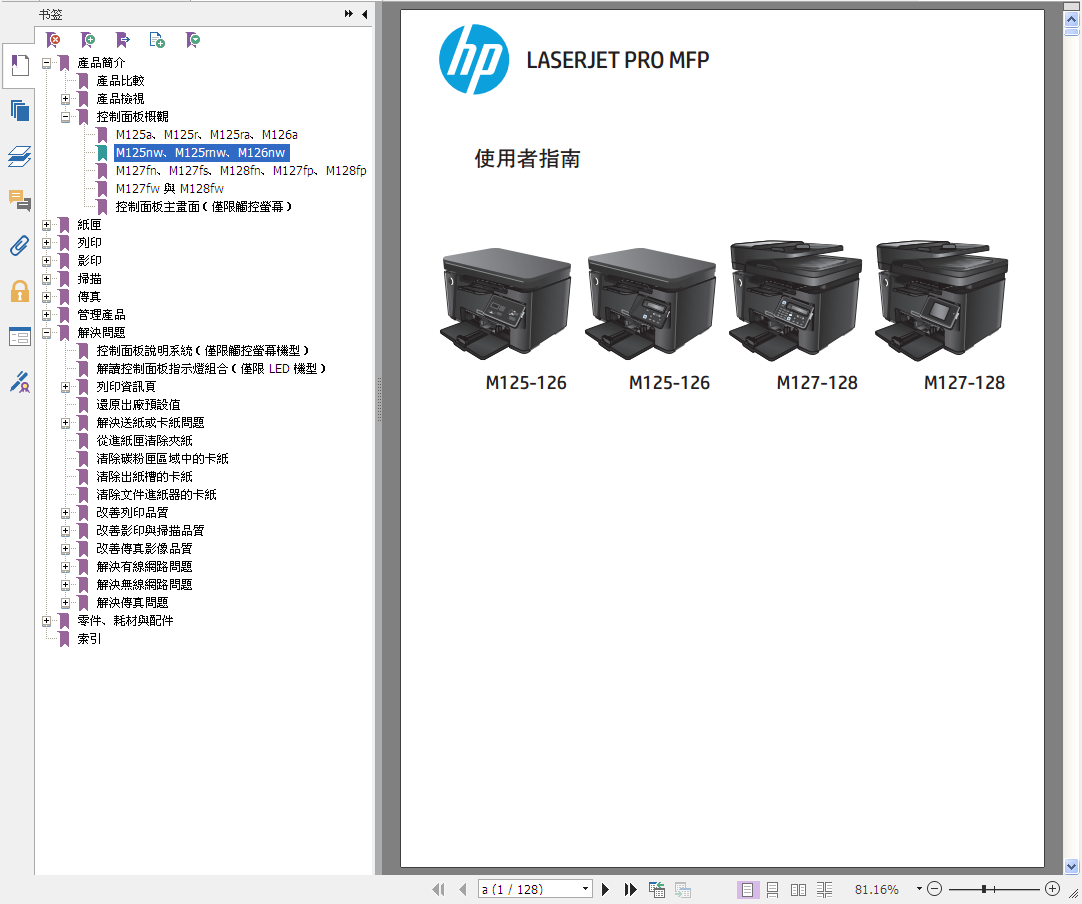Open the M127fw 與 M128fw bookmark
Image resolution: width=1082 pixels, height=904 pixels.
169,188
